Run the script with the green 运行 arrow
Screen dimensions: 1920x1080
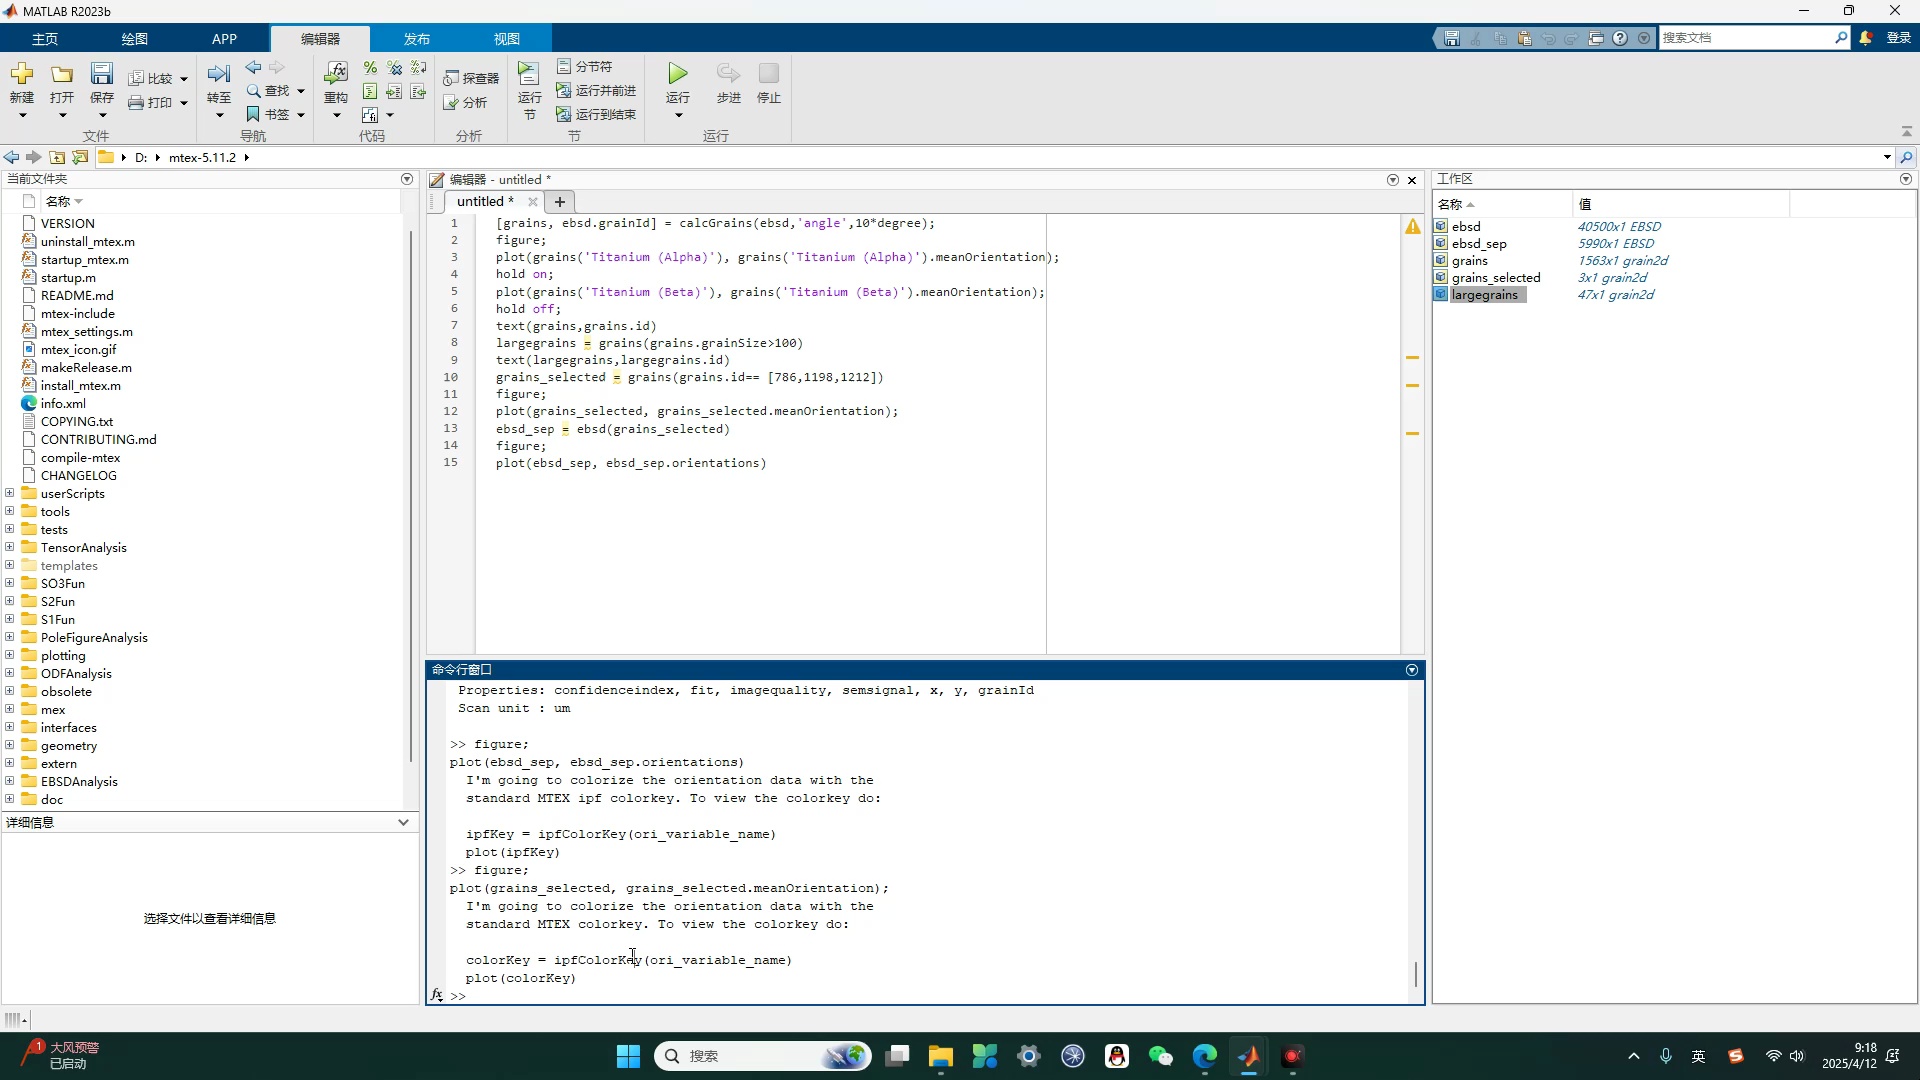[x=678, y=74]
